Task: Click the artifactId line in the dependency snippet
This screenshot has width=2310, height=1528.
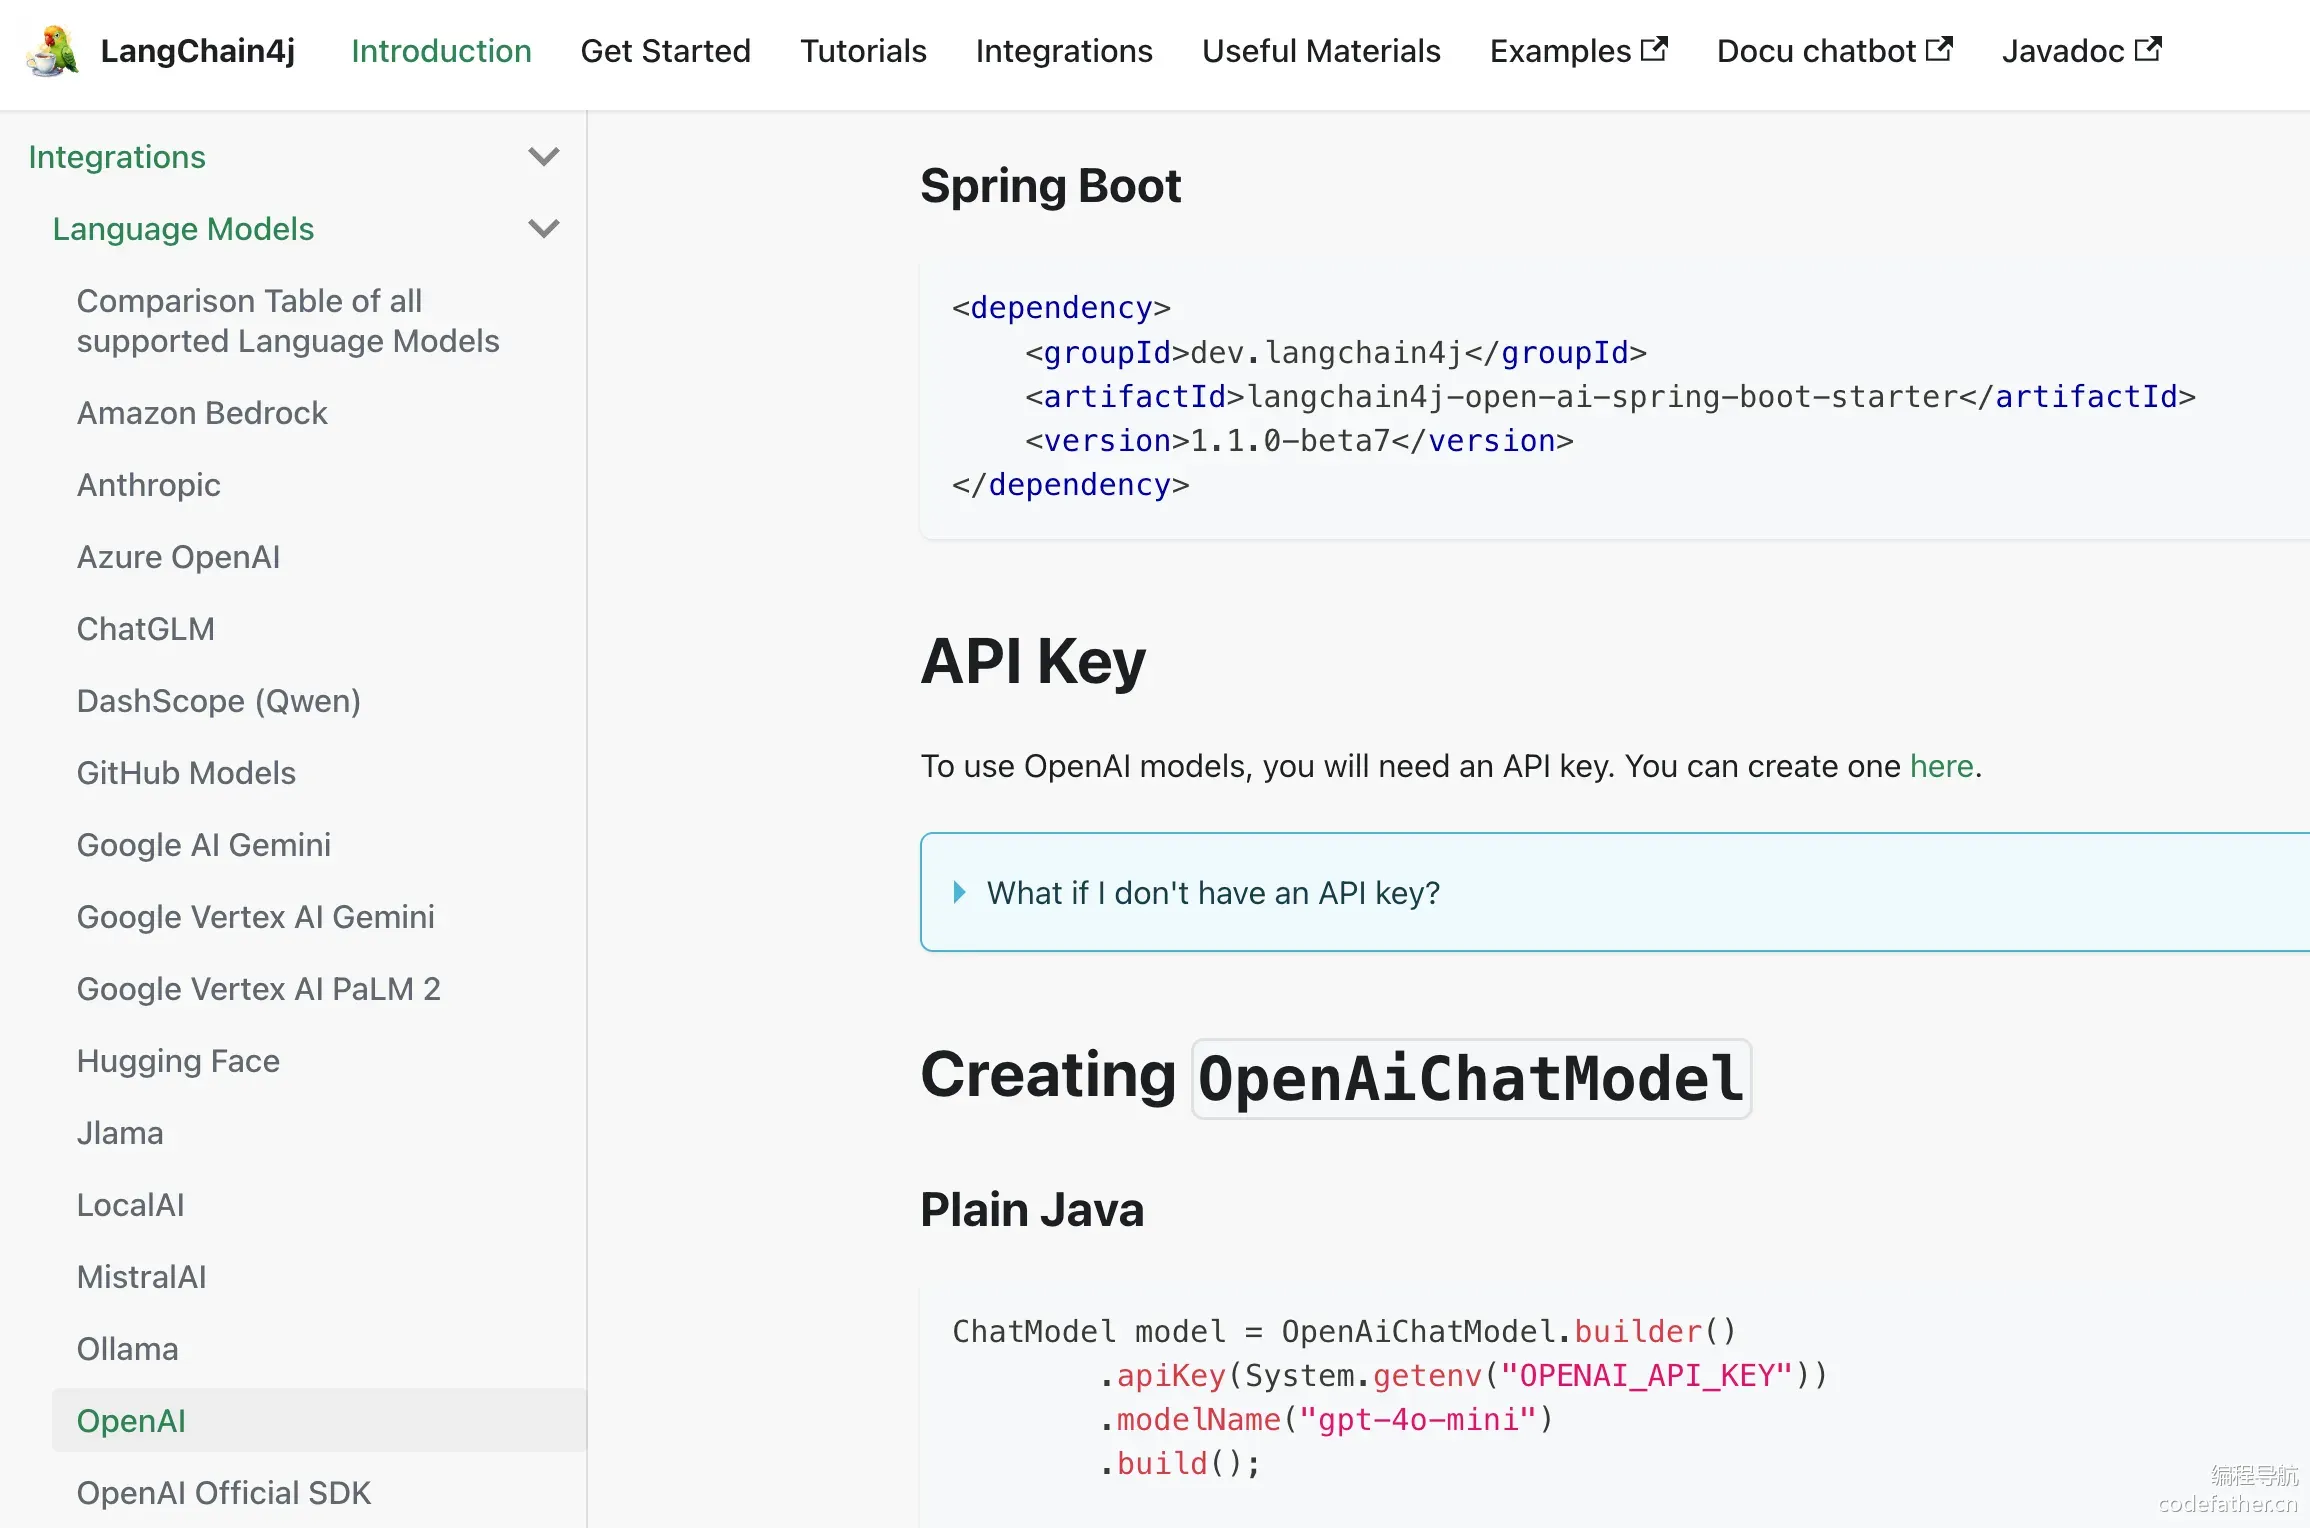Action: 1610,397
